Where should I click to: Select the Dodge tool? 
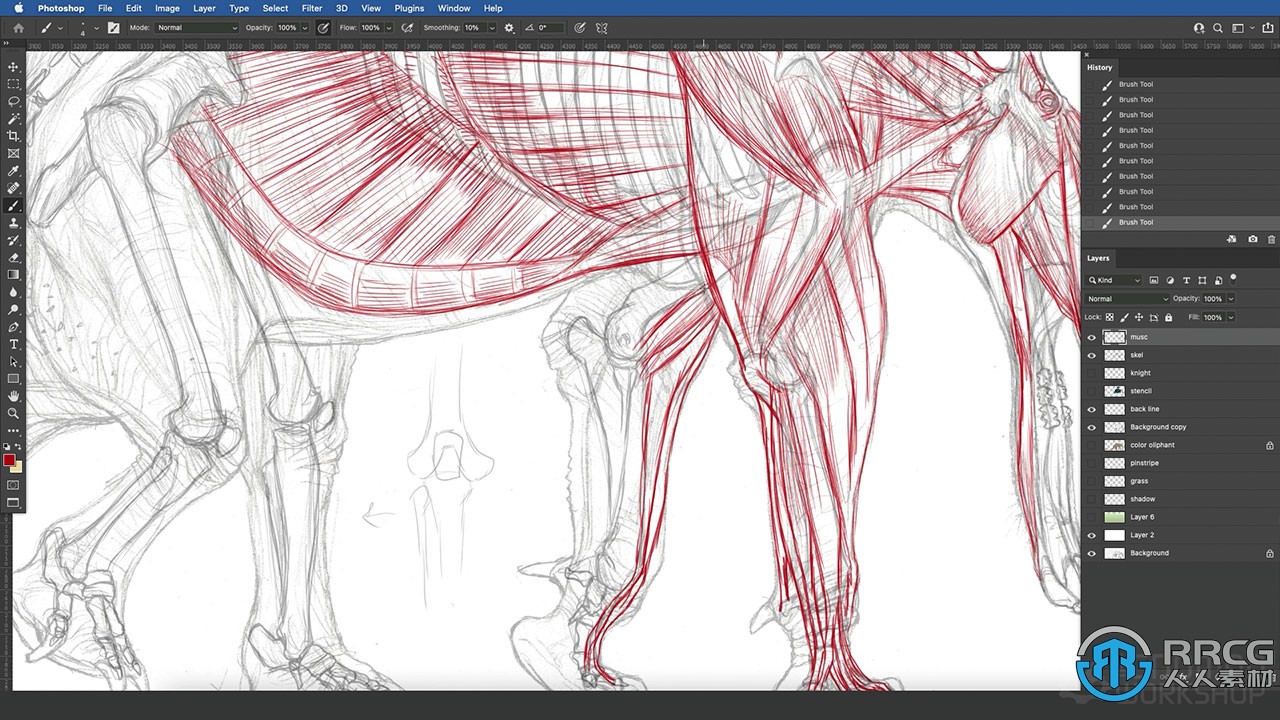click(14, 309)
